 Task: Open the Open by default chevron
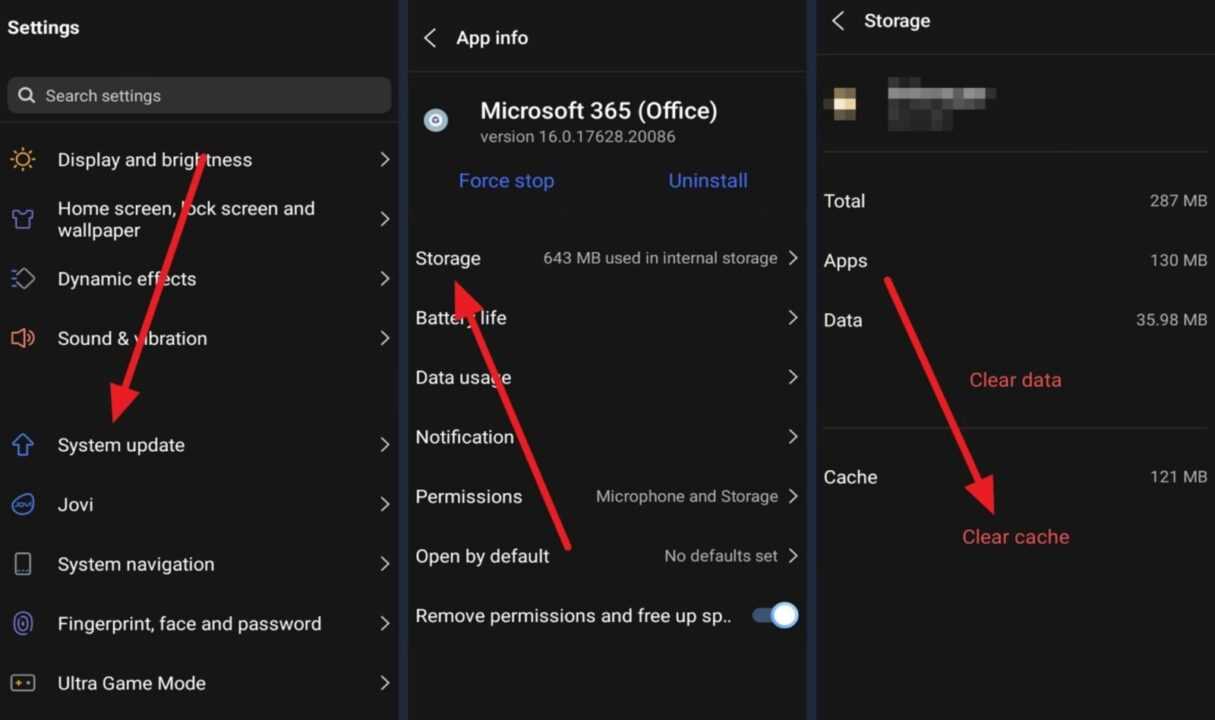(x=793, y=555)
